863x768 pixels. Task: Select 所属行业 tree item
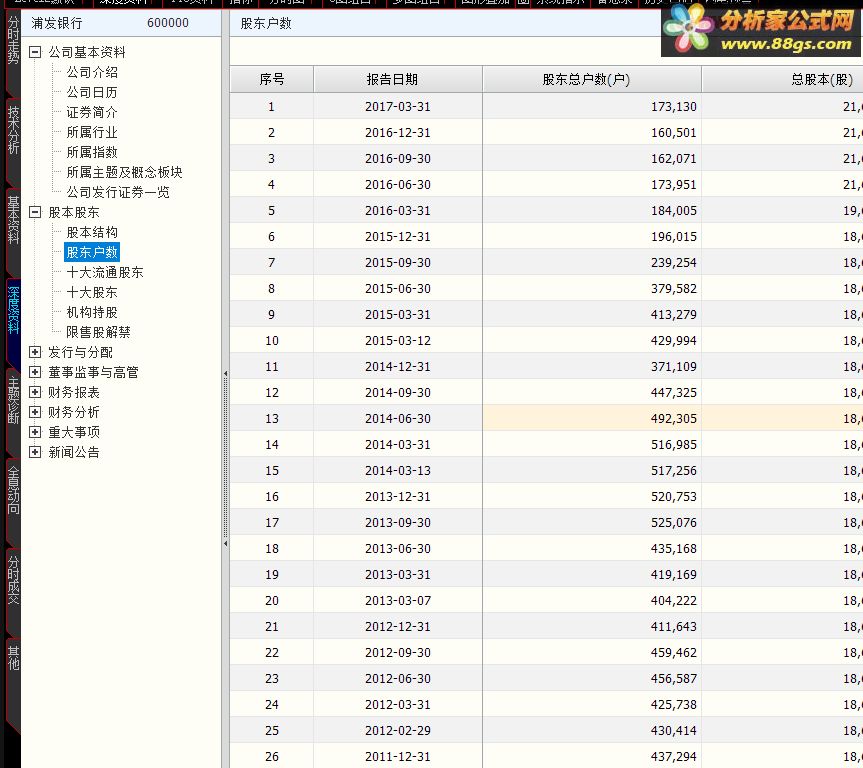[92, 132]
